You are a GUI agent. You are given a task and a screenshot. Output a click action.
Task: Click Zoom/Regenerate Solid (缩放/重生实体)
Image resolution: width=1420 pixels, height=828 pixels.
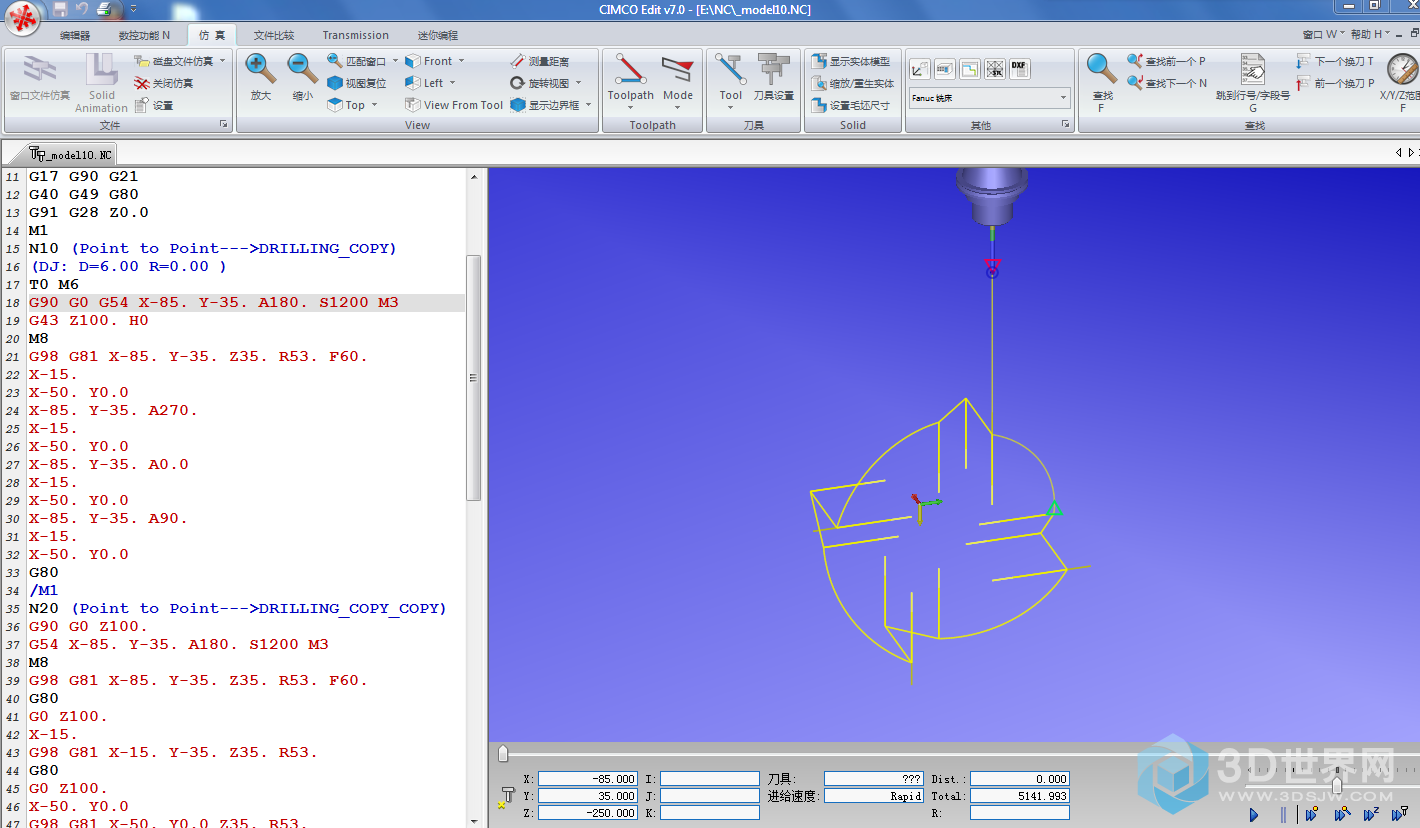coord(852,83)
